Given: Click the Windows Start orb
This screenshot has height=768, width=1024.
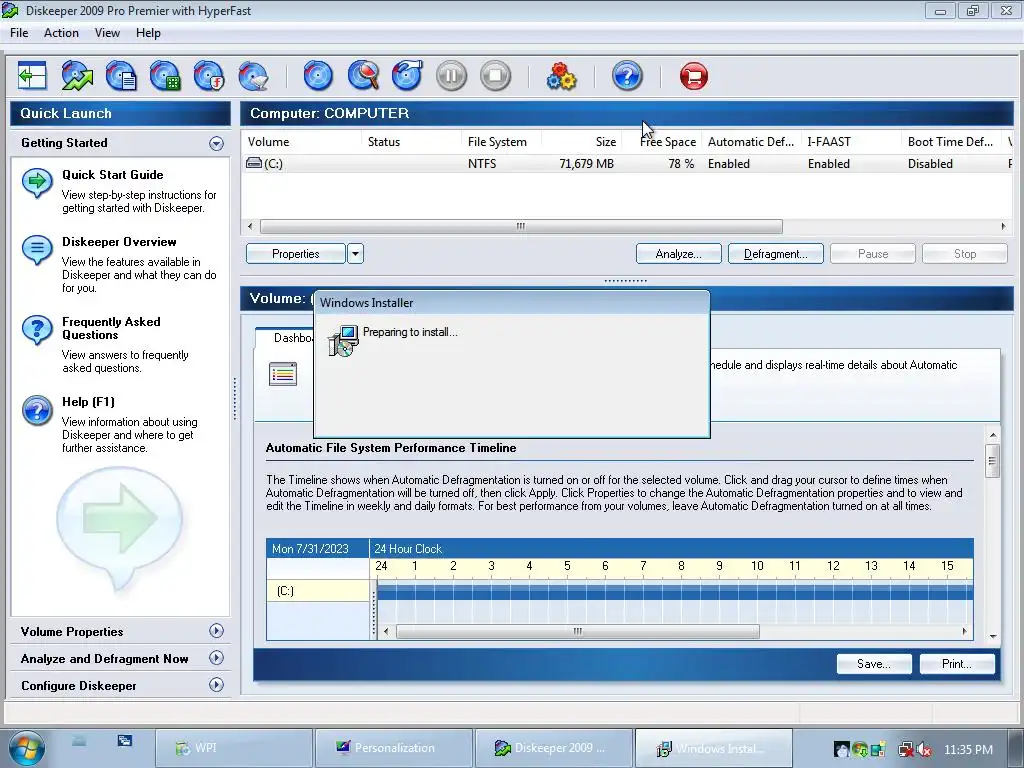Looking at the screenshot, I should point(26,748).
